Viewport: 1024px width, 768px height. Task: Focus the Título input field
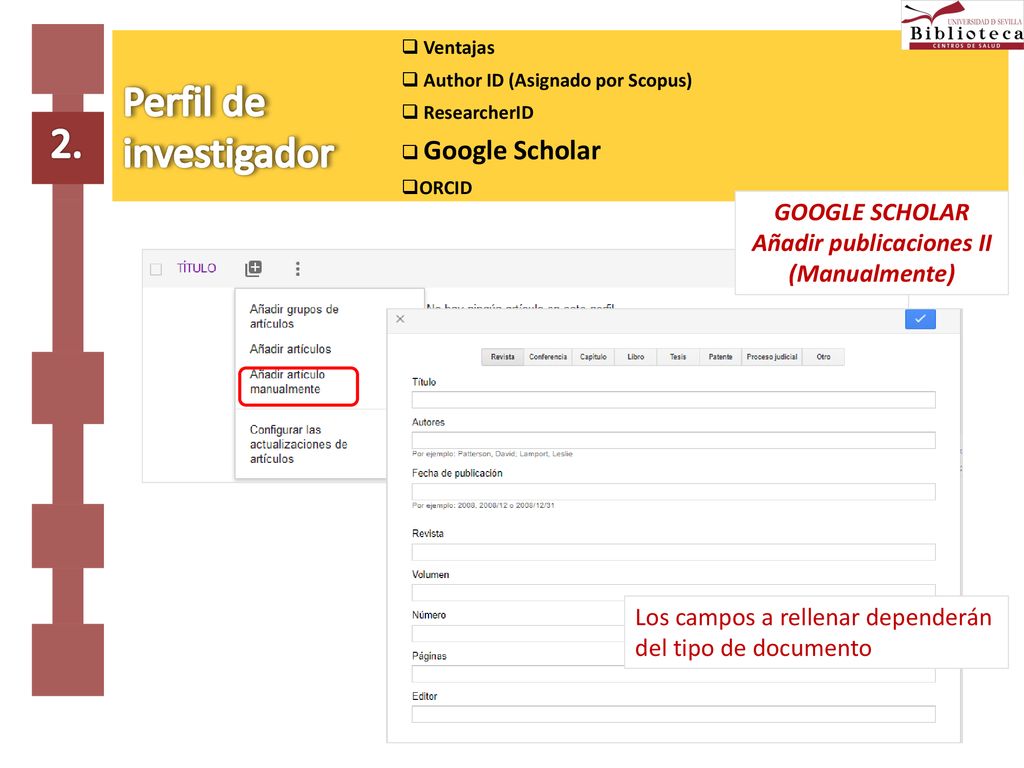point(673,400)
